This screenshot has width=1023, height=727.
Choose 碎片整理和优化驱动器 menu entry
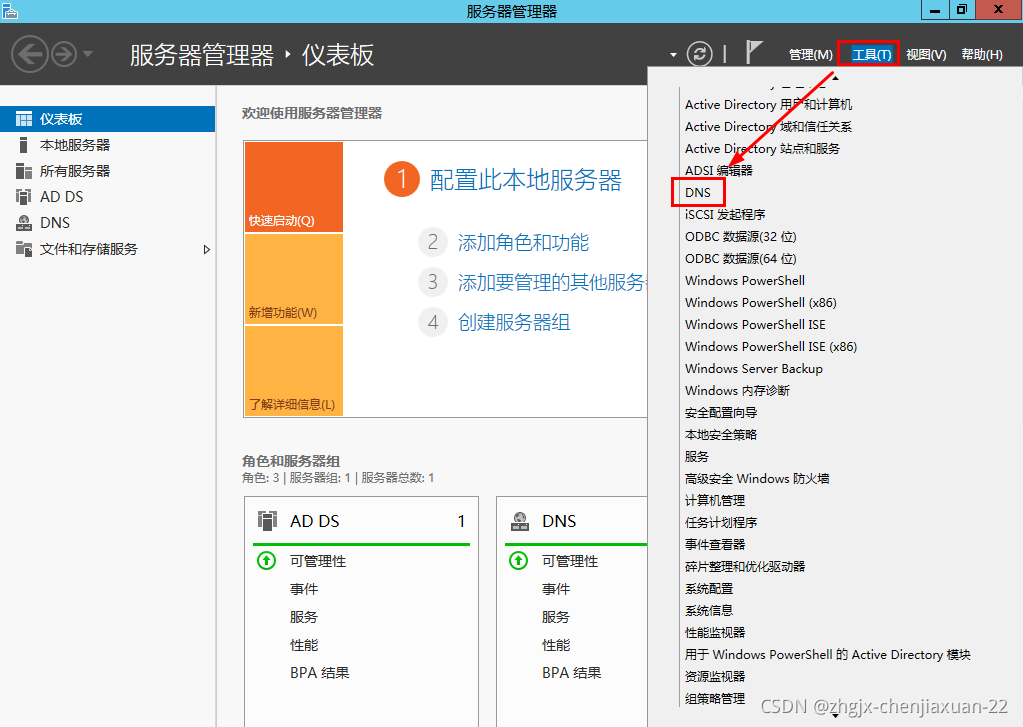click(745, 566)
